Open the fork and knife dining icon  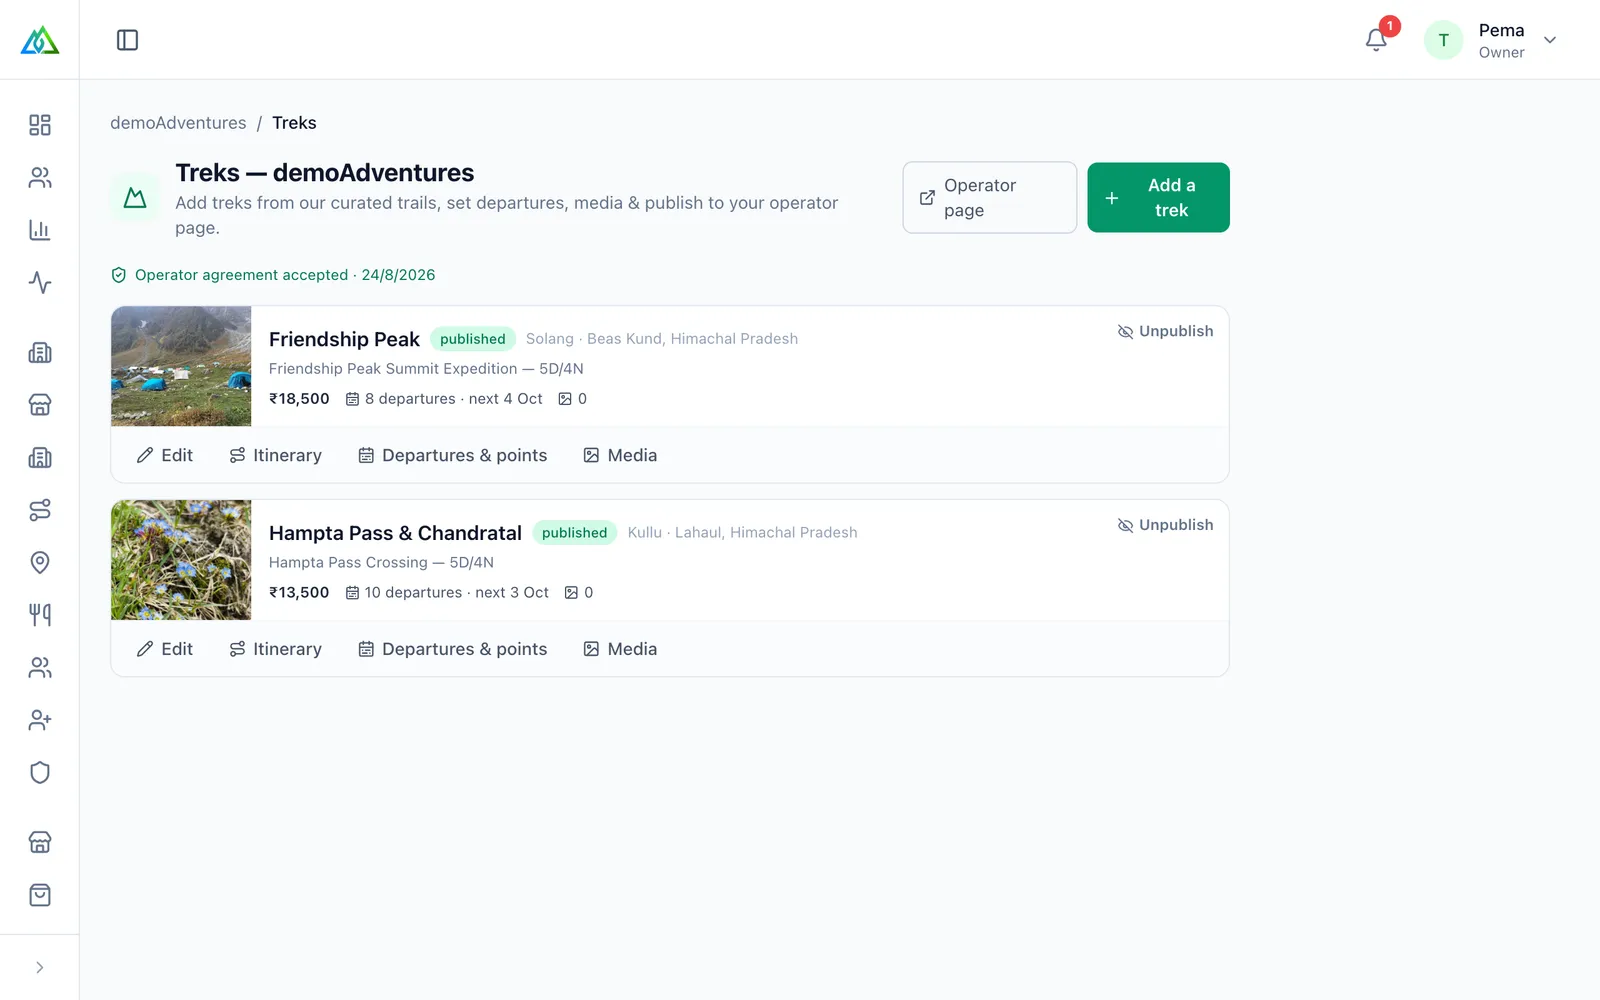click(40, 615)
